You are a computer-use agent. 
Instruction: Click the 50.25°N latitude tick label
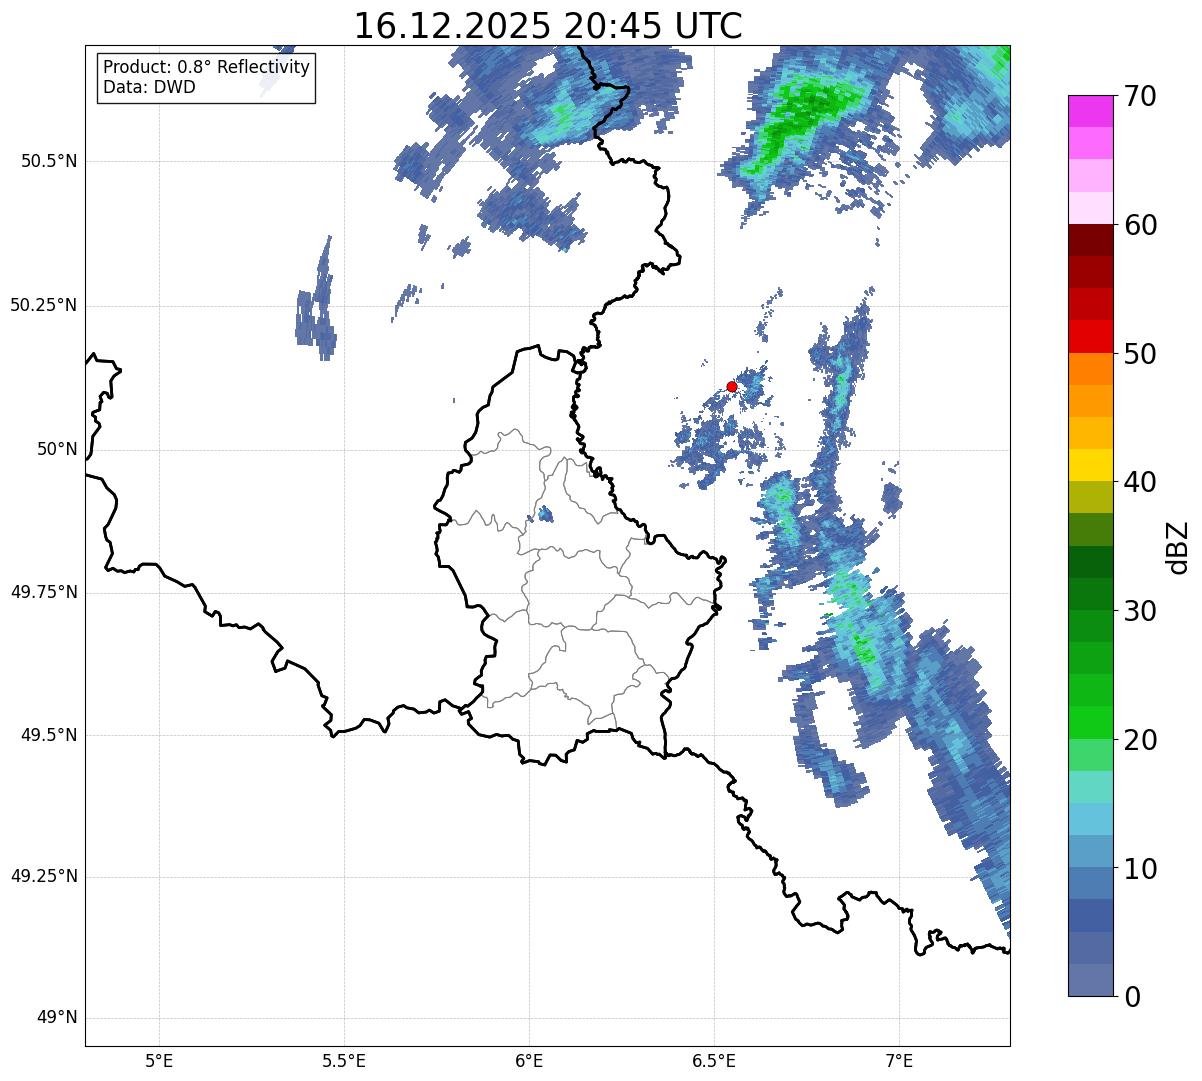pyautogui.click(x=44, y=305)
